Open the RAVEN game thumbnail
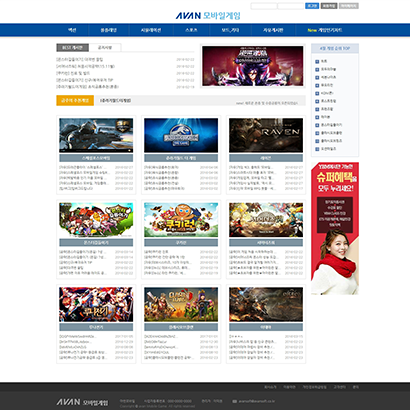The image size is (410, 410). click(266, 135)
